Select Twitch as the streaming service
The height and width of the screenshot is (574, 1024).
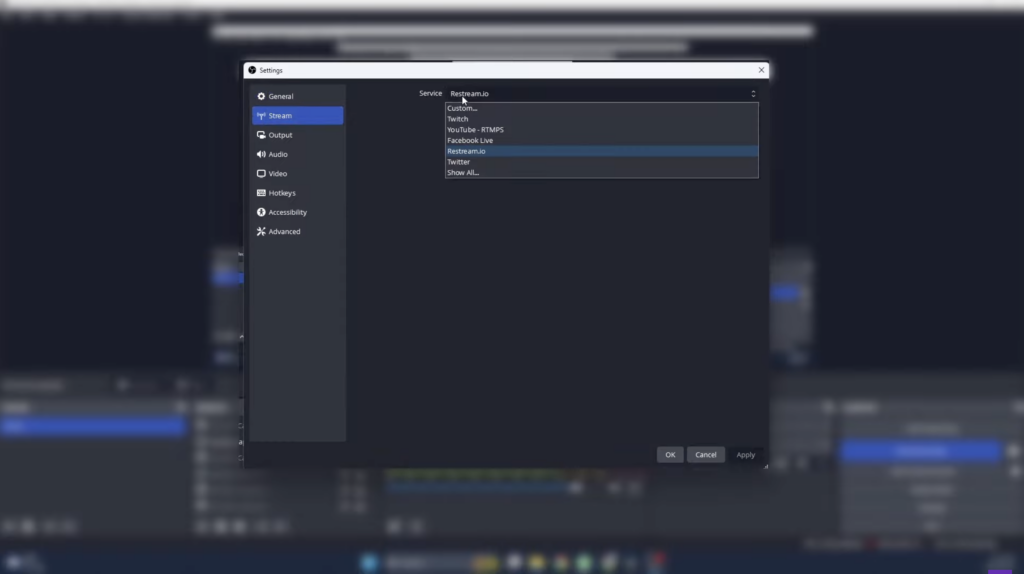pos(458,119)
